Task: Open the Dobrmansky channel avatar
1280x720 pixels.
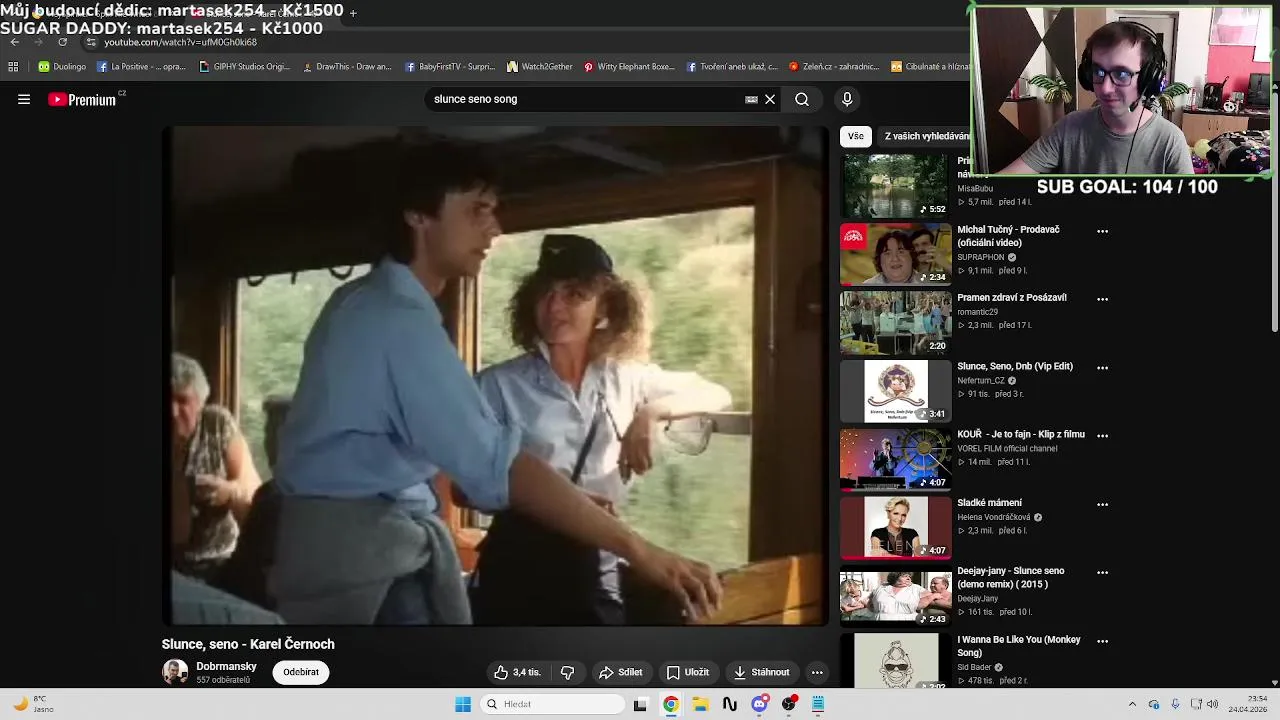Action: pos(175,672)
